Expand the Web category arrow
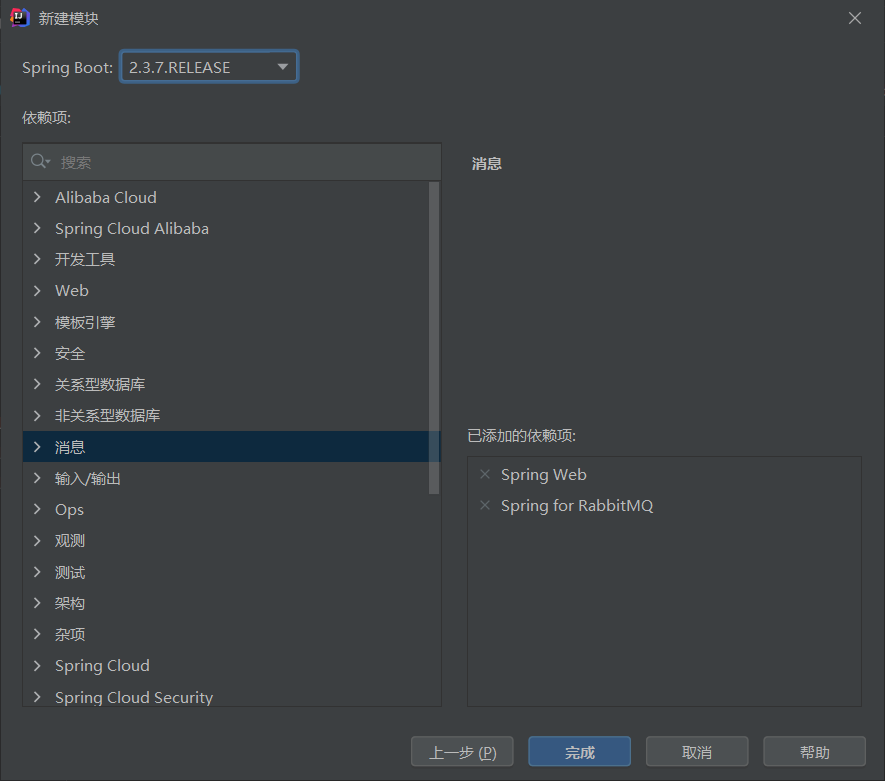 (x=37, y=291)
